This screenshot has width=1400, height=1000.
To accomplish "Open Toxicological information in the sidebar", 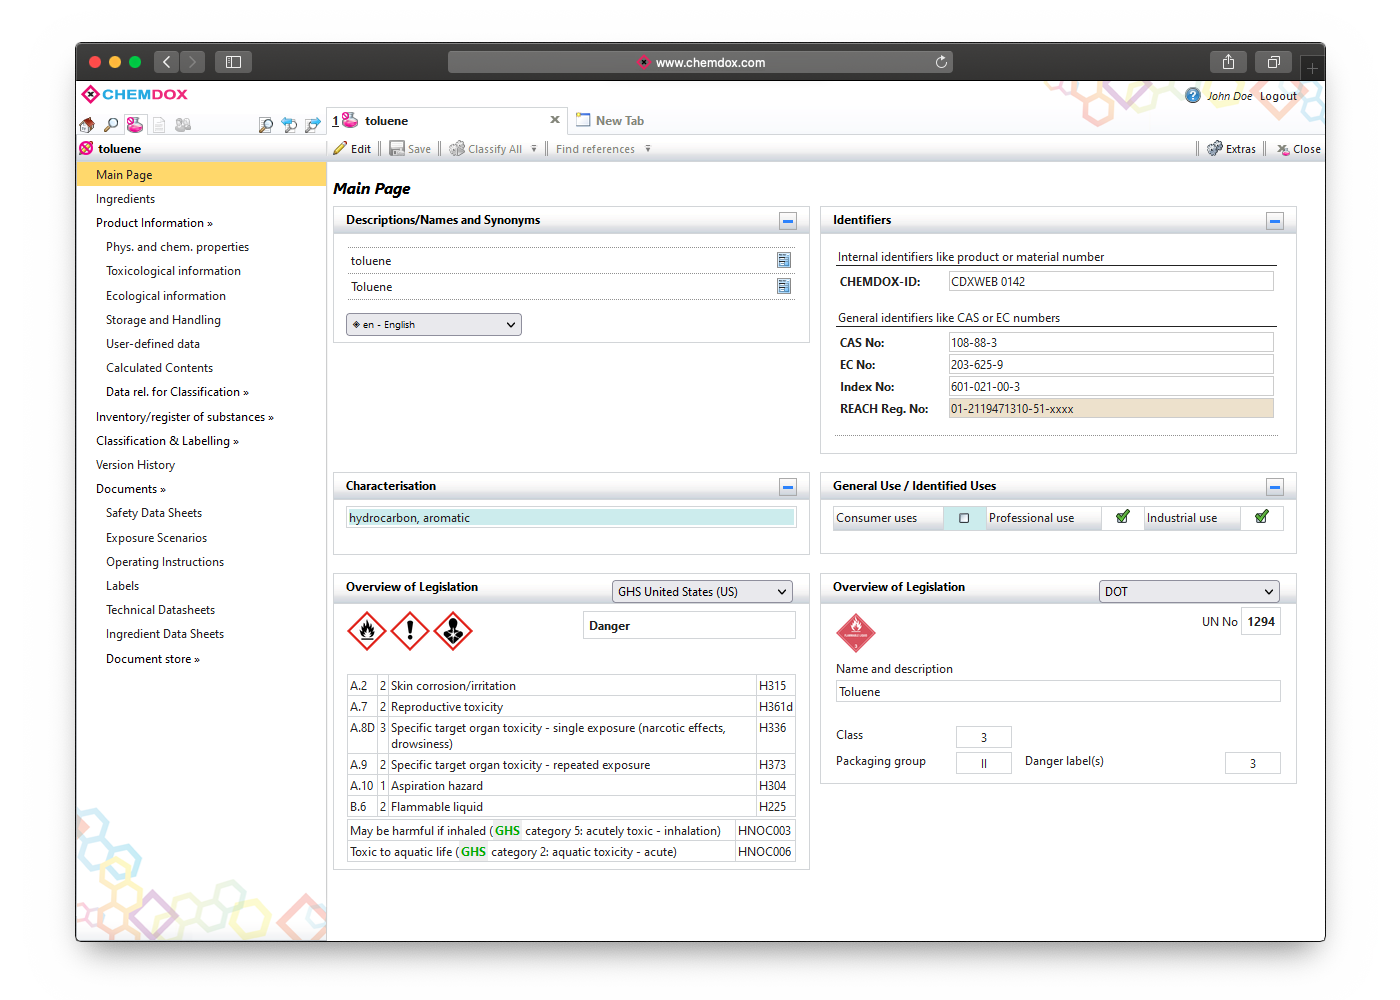I will pos(174,271).
